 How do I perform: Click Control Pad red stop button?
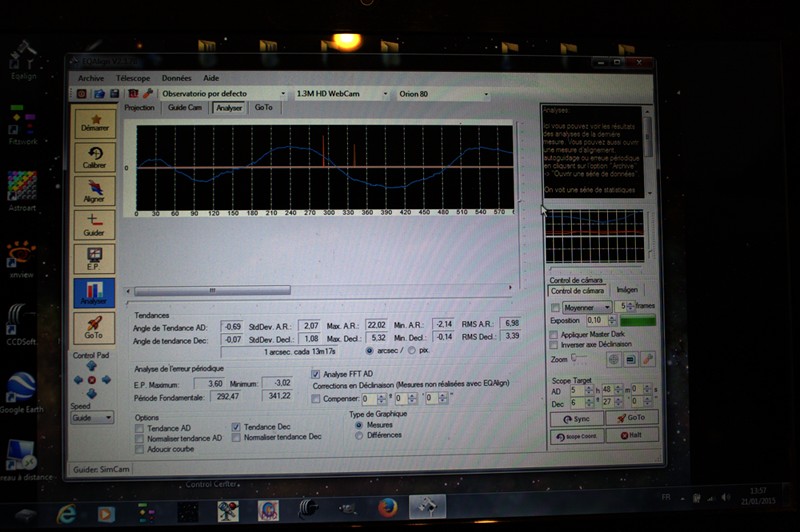(92, 379)
